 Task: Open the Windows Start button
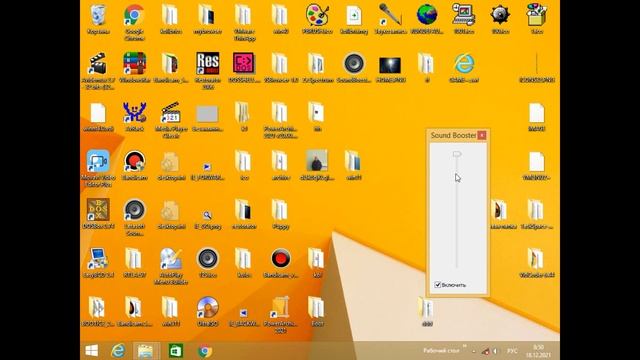91,351
